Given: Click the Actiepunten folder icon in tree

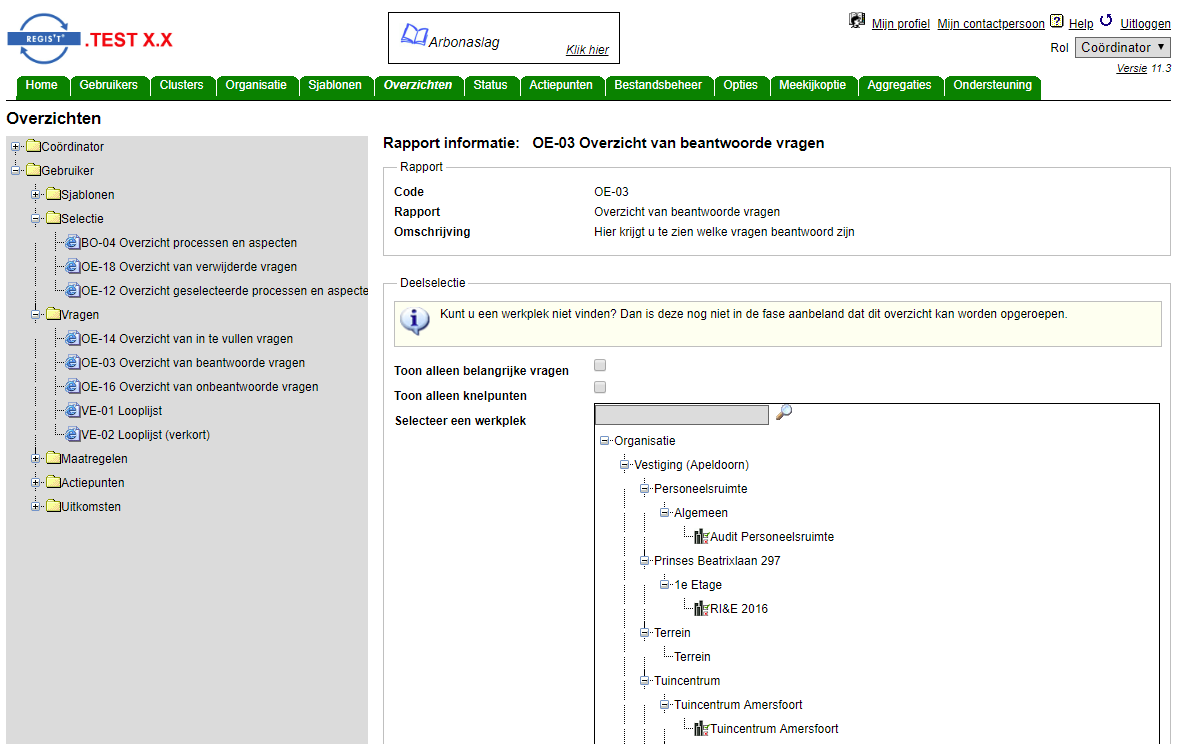Looking at the screenshot, I should tap(53, 482).
